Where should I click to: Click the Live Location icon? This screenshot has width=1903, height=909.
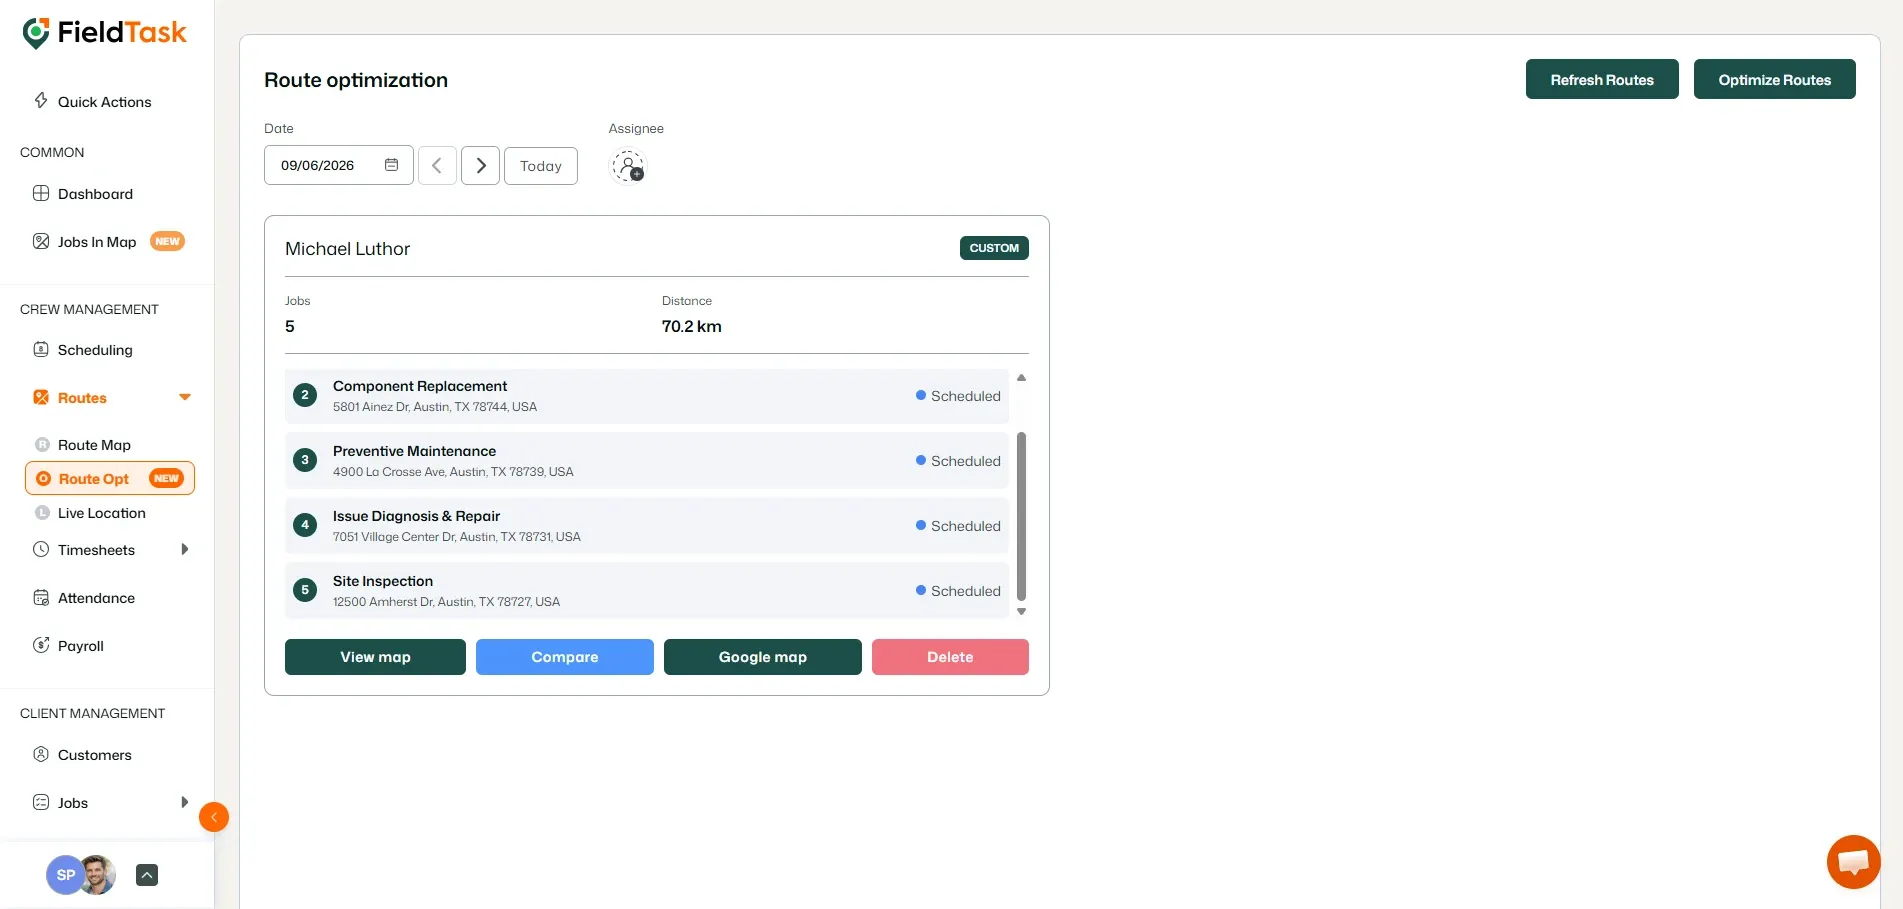(x=42, y=512)
